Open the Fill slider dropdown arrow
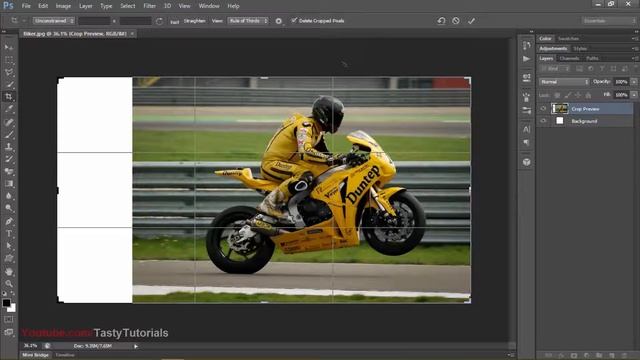640x360 pixels. click(x=634, y=95)
